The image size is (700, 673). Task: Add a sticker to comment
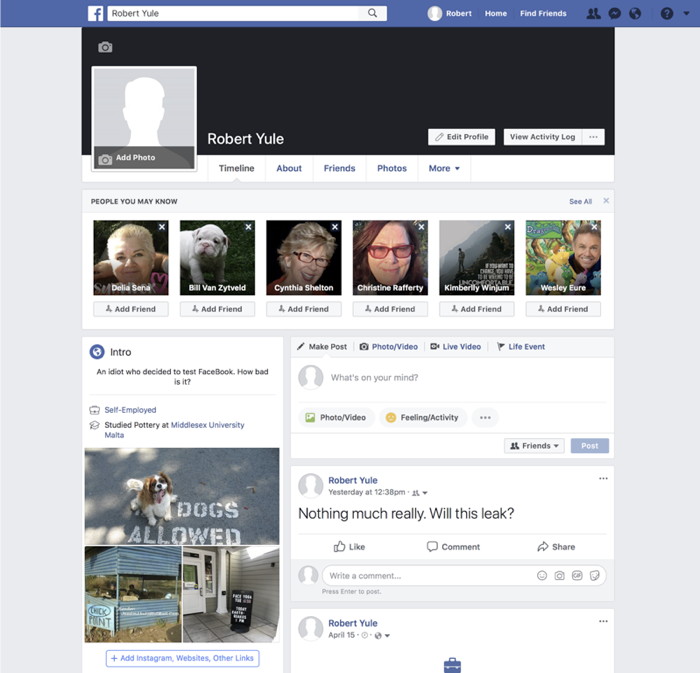[595, 576]
